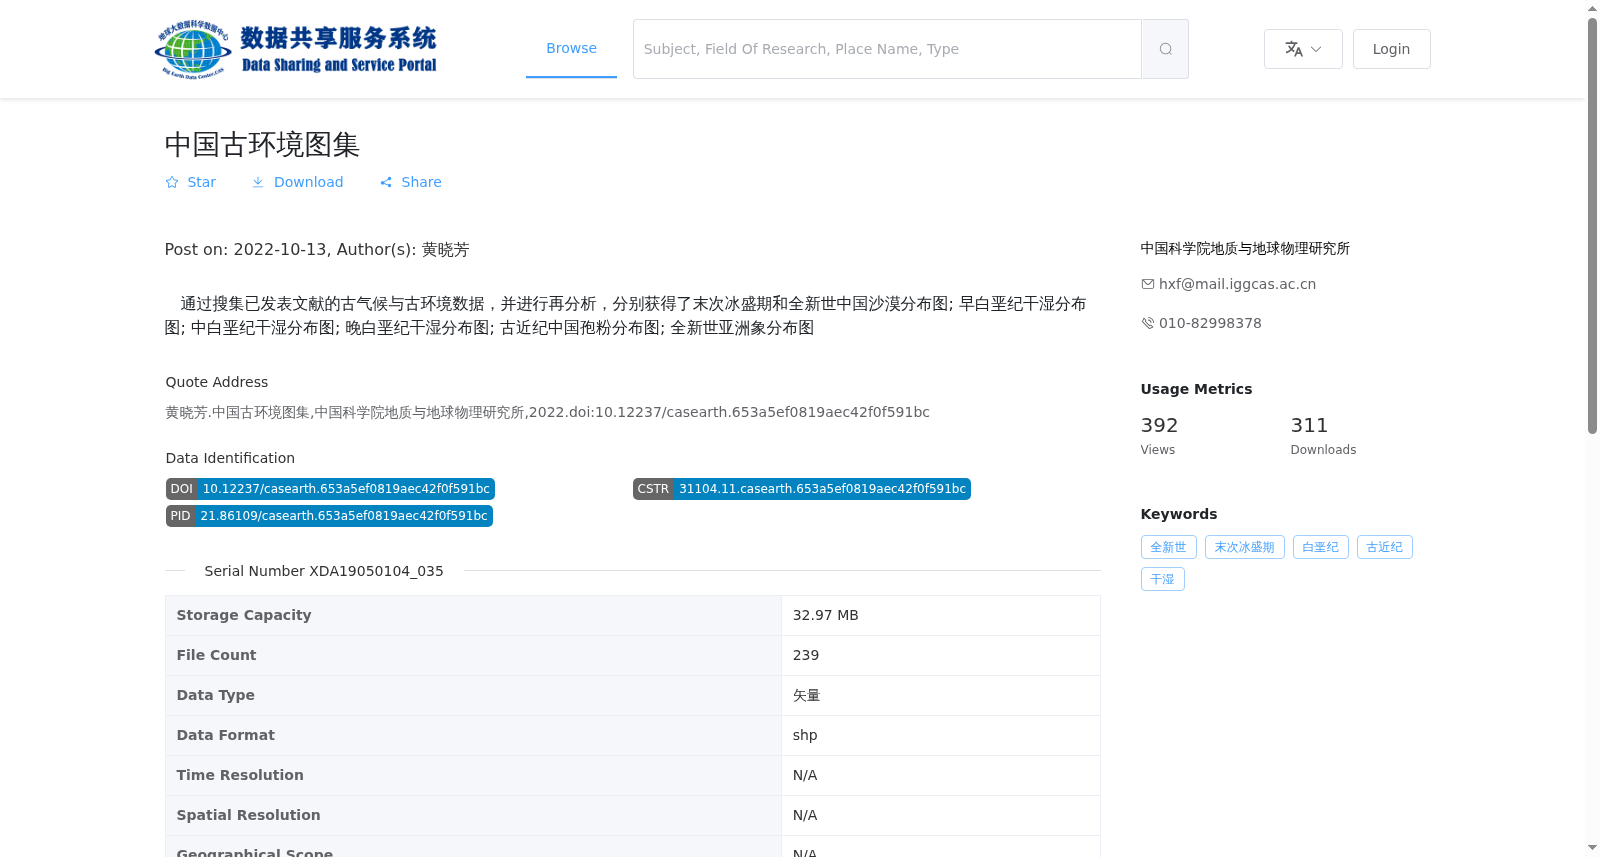Click the 311 downloads count

pyautogui.click(x=1309, y=425)
